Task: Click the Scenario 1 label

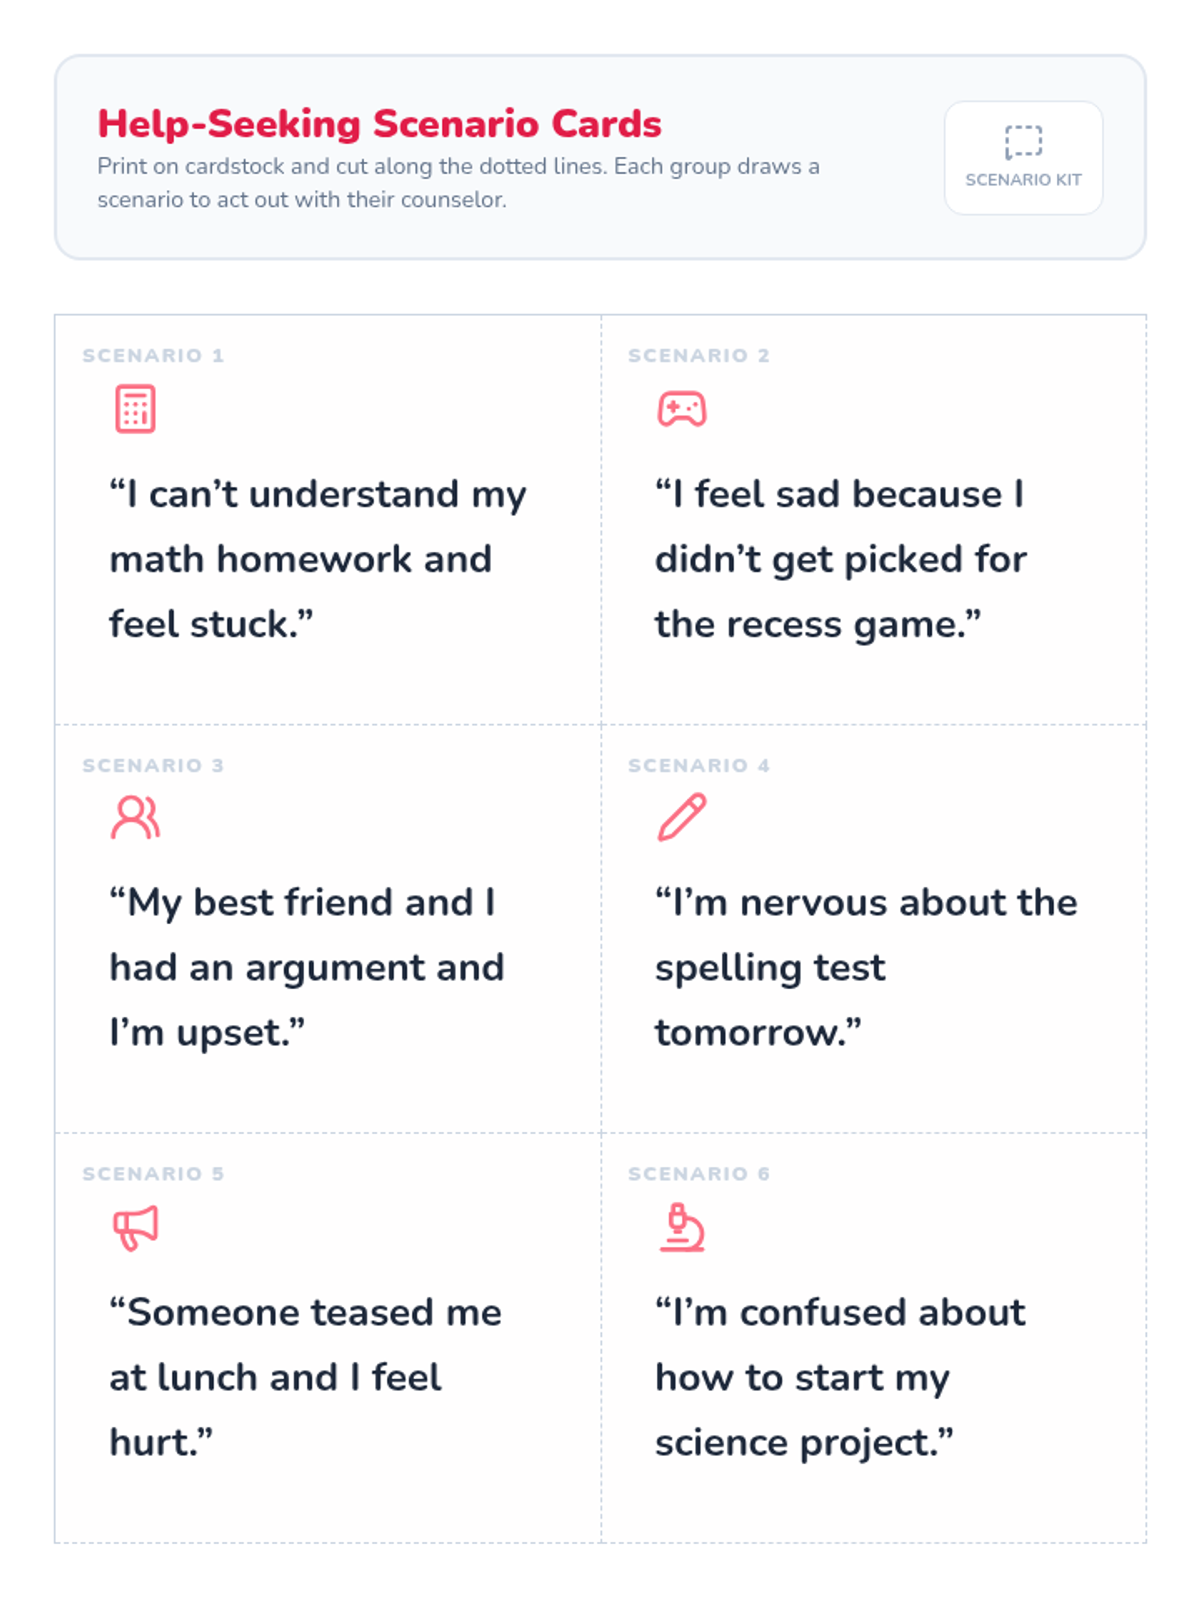Action: (153, 356)
